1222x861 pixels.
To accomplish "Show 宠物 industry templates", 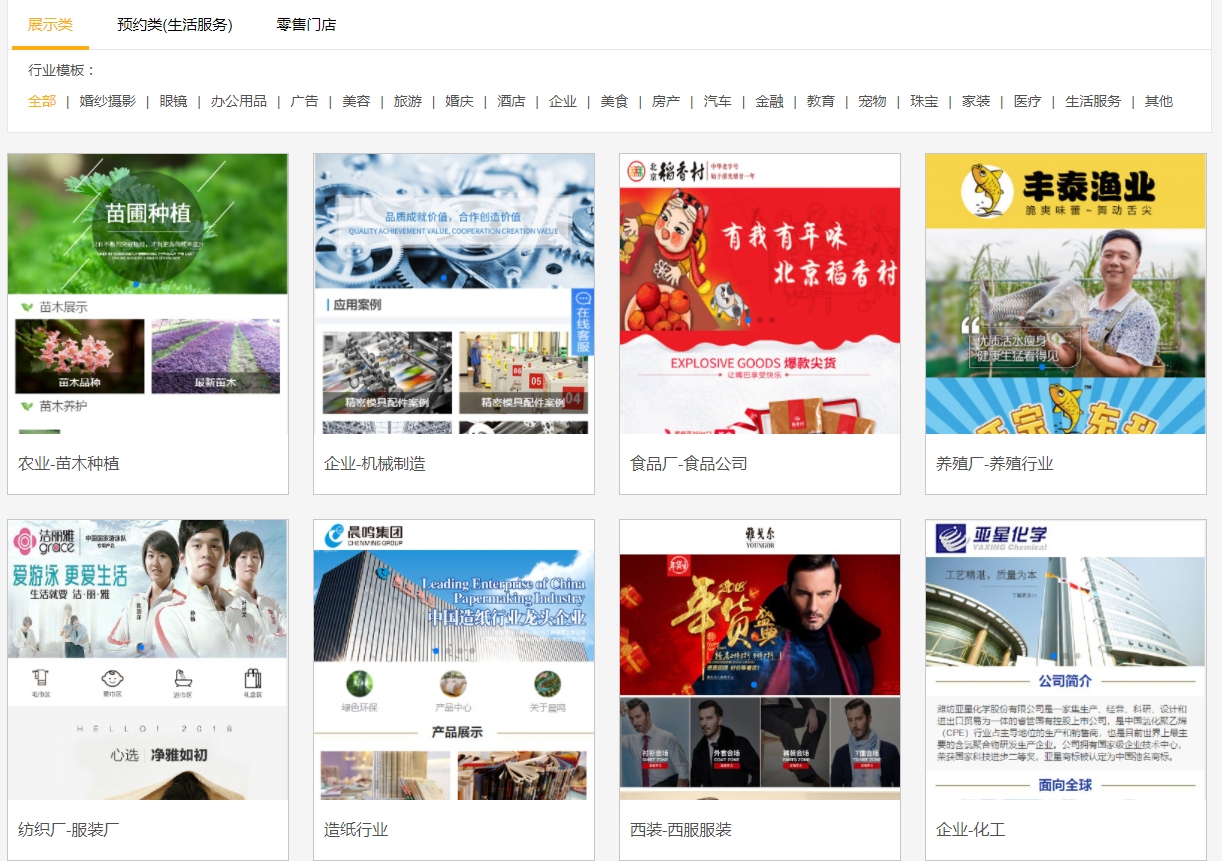I will pyautogui.click(x=872, y=101).
